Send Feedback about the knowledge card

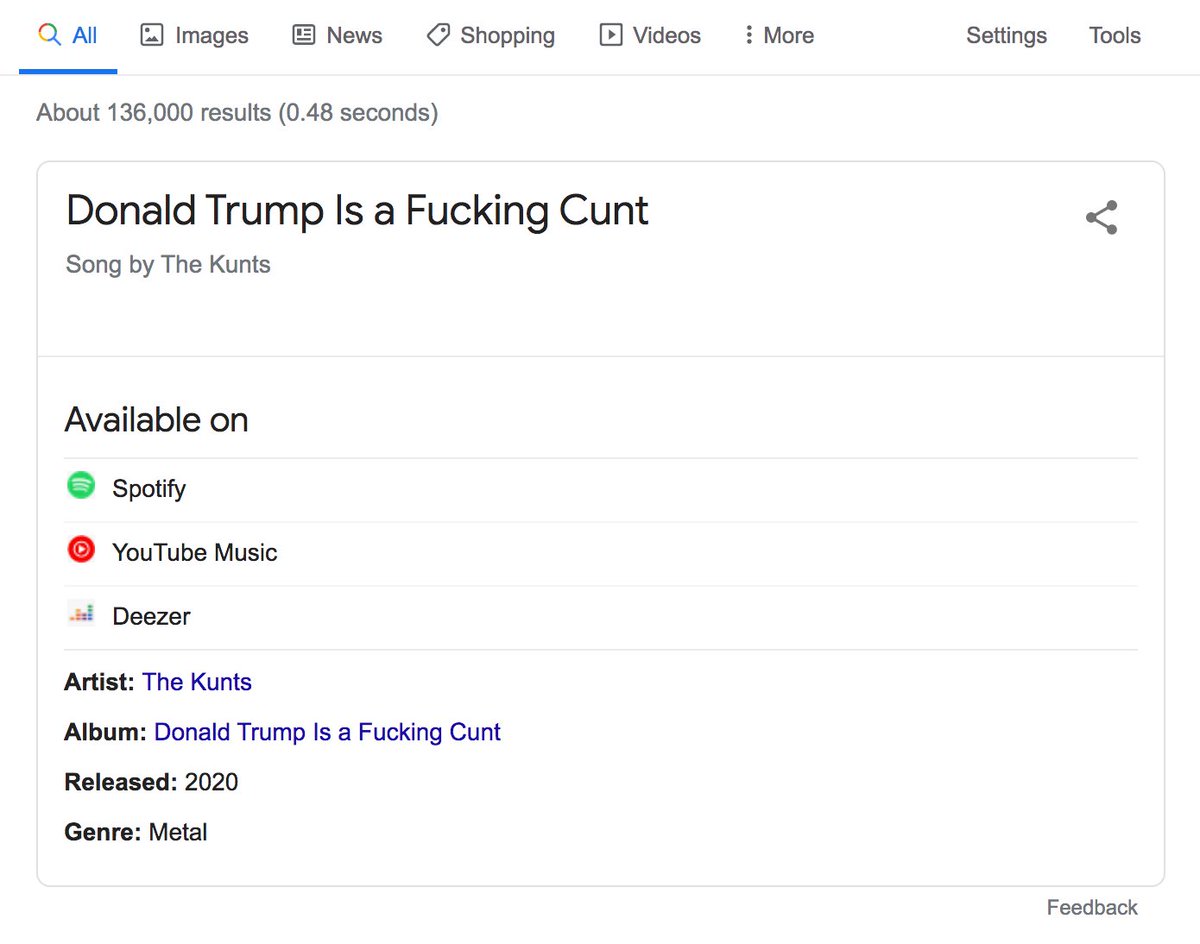[1092, 907]
